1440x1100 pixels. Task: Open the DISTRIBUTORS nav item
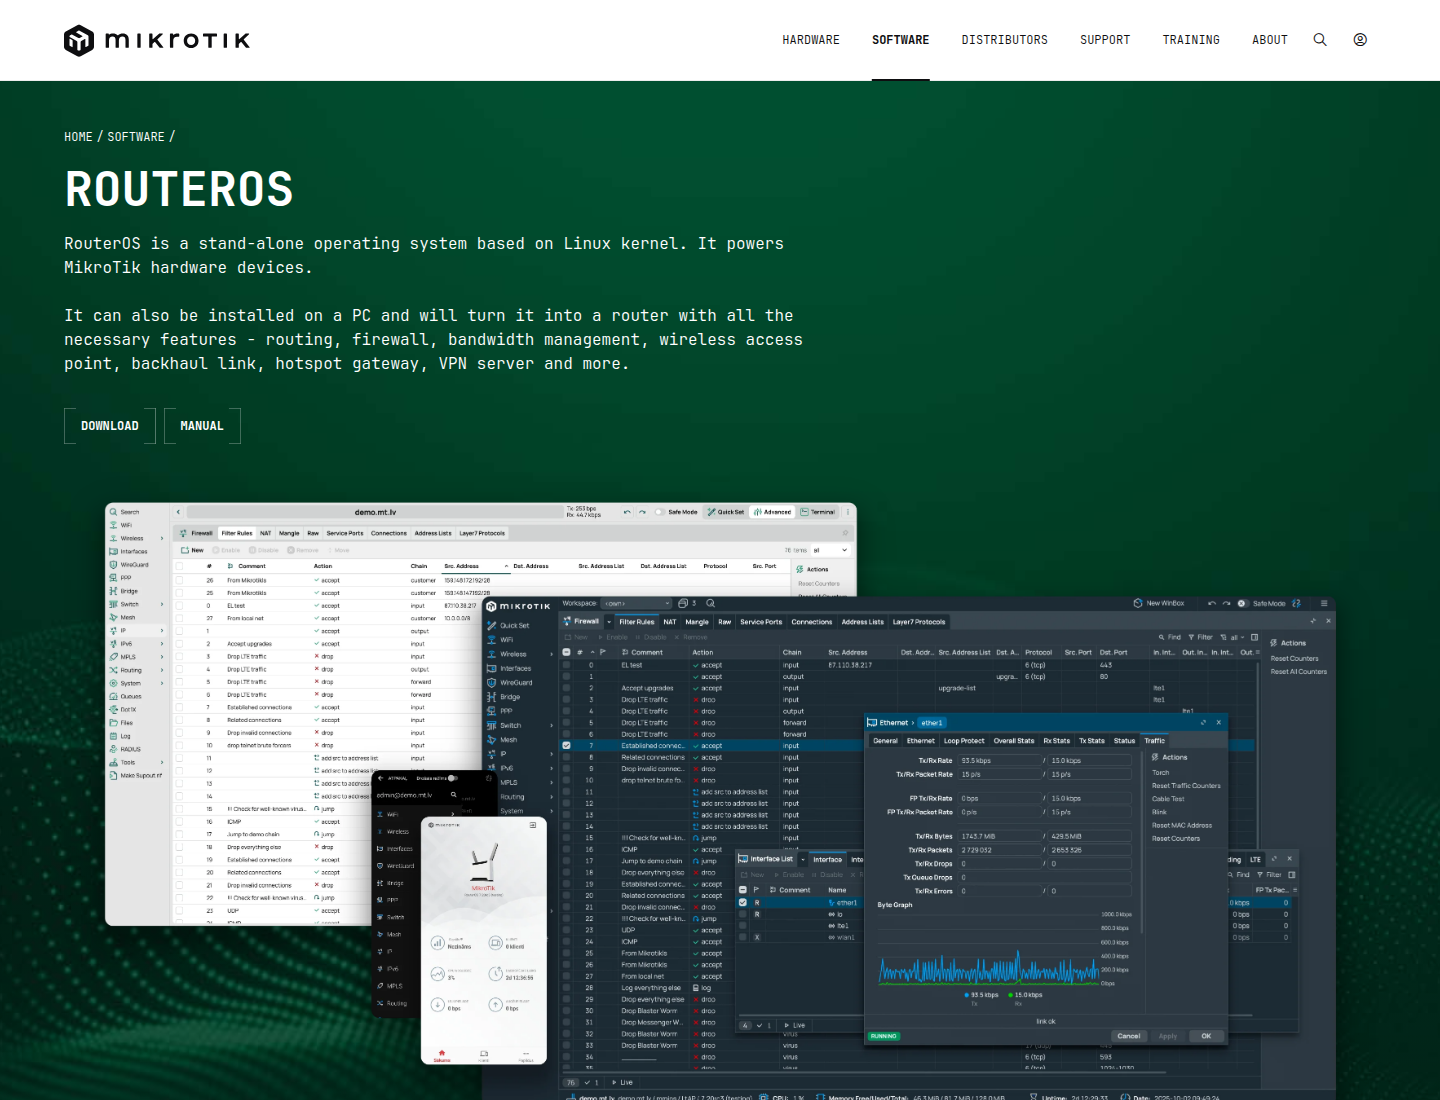click(x=1005, y=40)
